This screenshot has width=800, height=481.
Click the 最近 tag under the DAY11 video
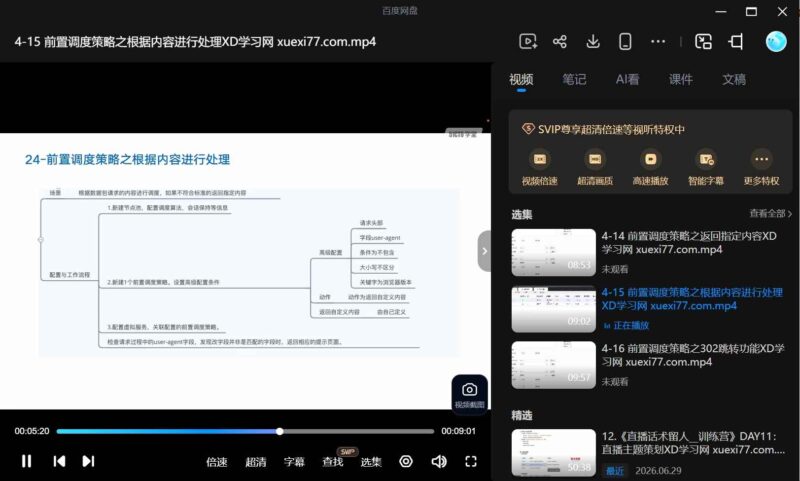(x=615, y=470)
